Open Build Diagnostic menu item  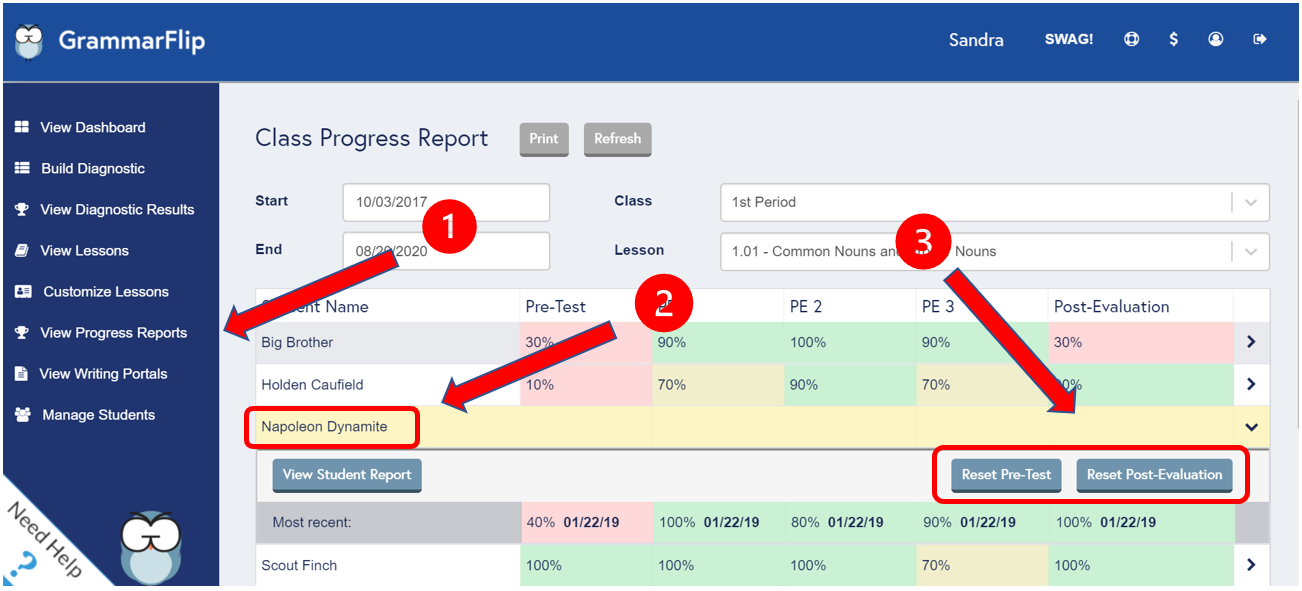click(x=93, y=168)
